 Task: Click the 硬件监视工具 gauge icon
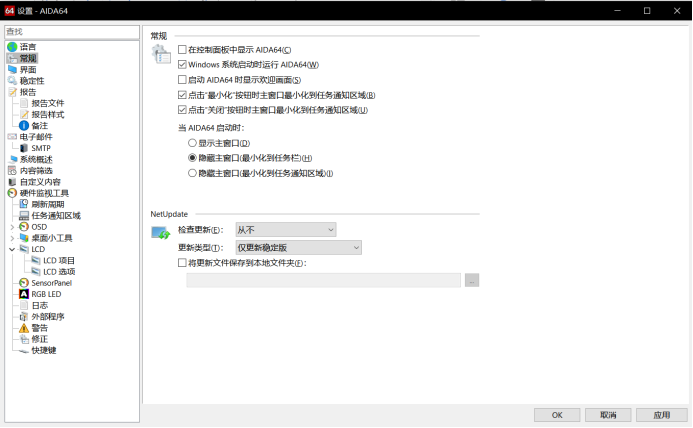click(12, 193)
